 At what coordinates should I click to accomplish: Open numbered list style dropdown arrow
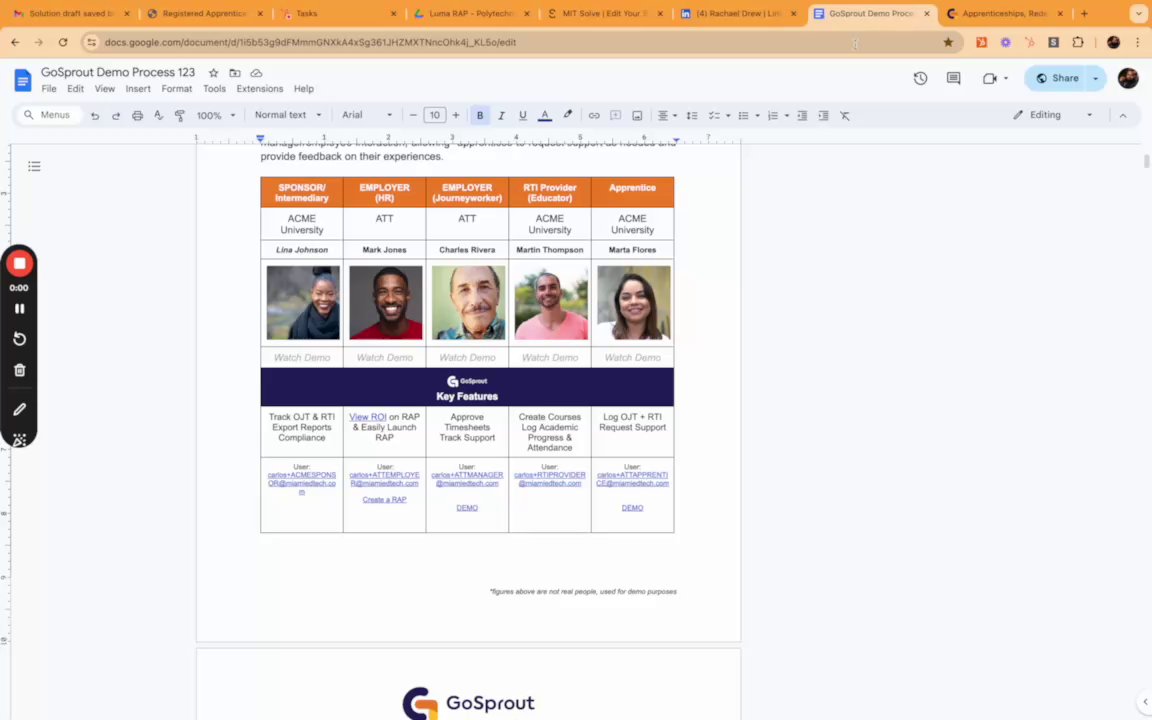tap(787, 115)
